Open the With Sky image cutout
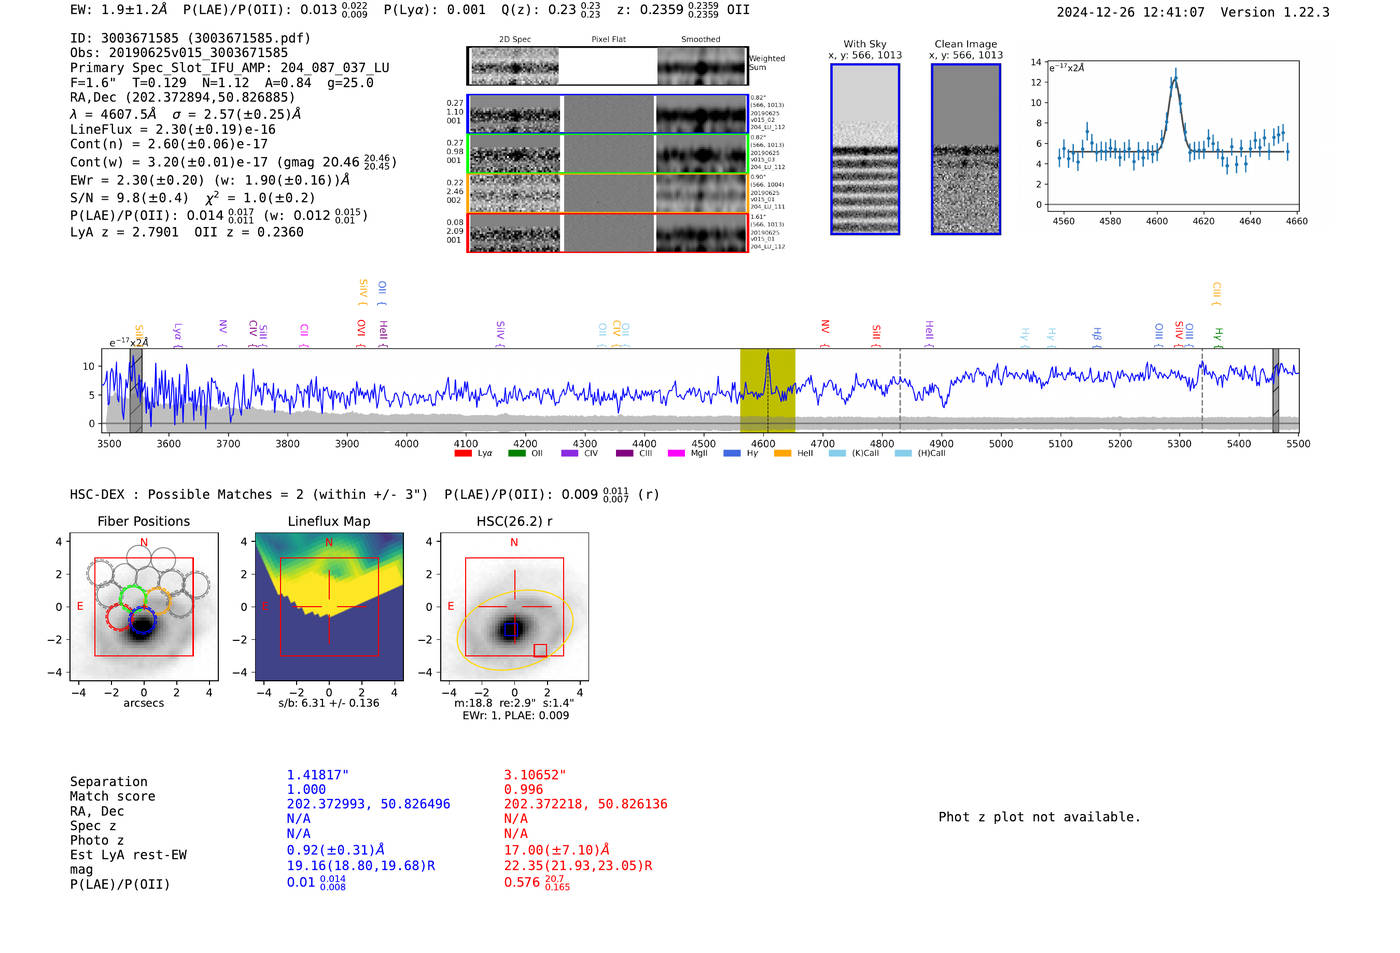This screenshot has height=953, width=1400. coord(865,149)
